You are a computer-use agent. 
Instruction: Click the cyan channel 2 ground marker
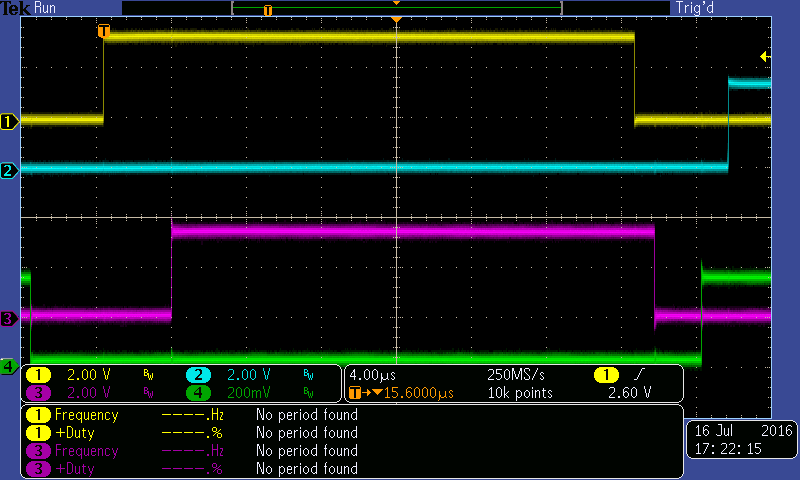9,170
